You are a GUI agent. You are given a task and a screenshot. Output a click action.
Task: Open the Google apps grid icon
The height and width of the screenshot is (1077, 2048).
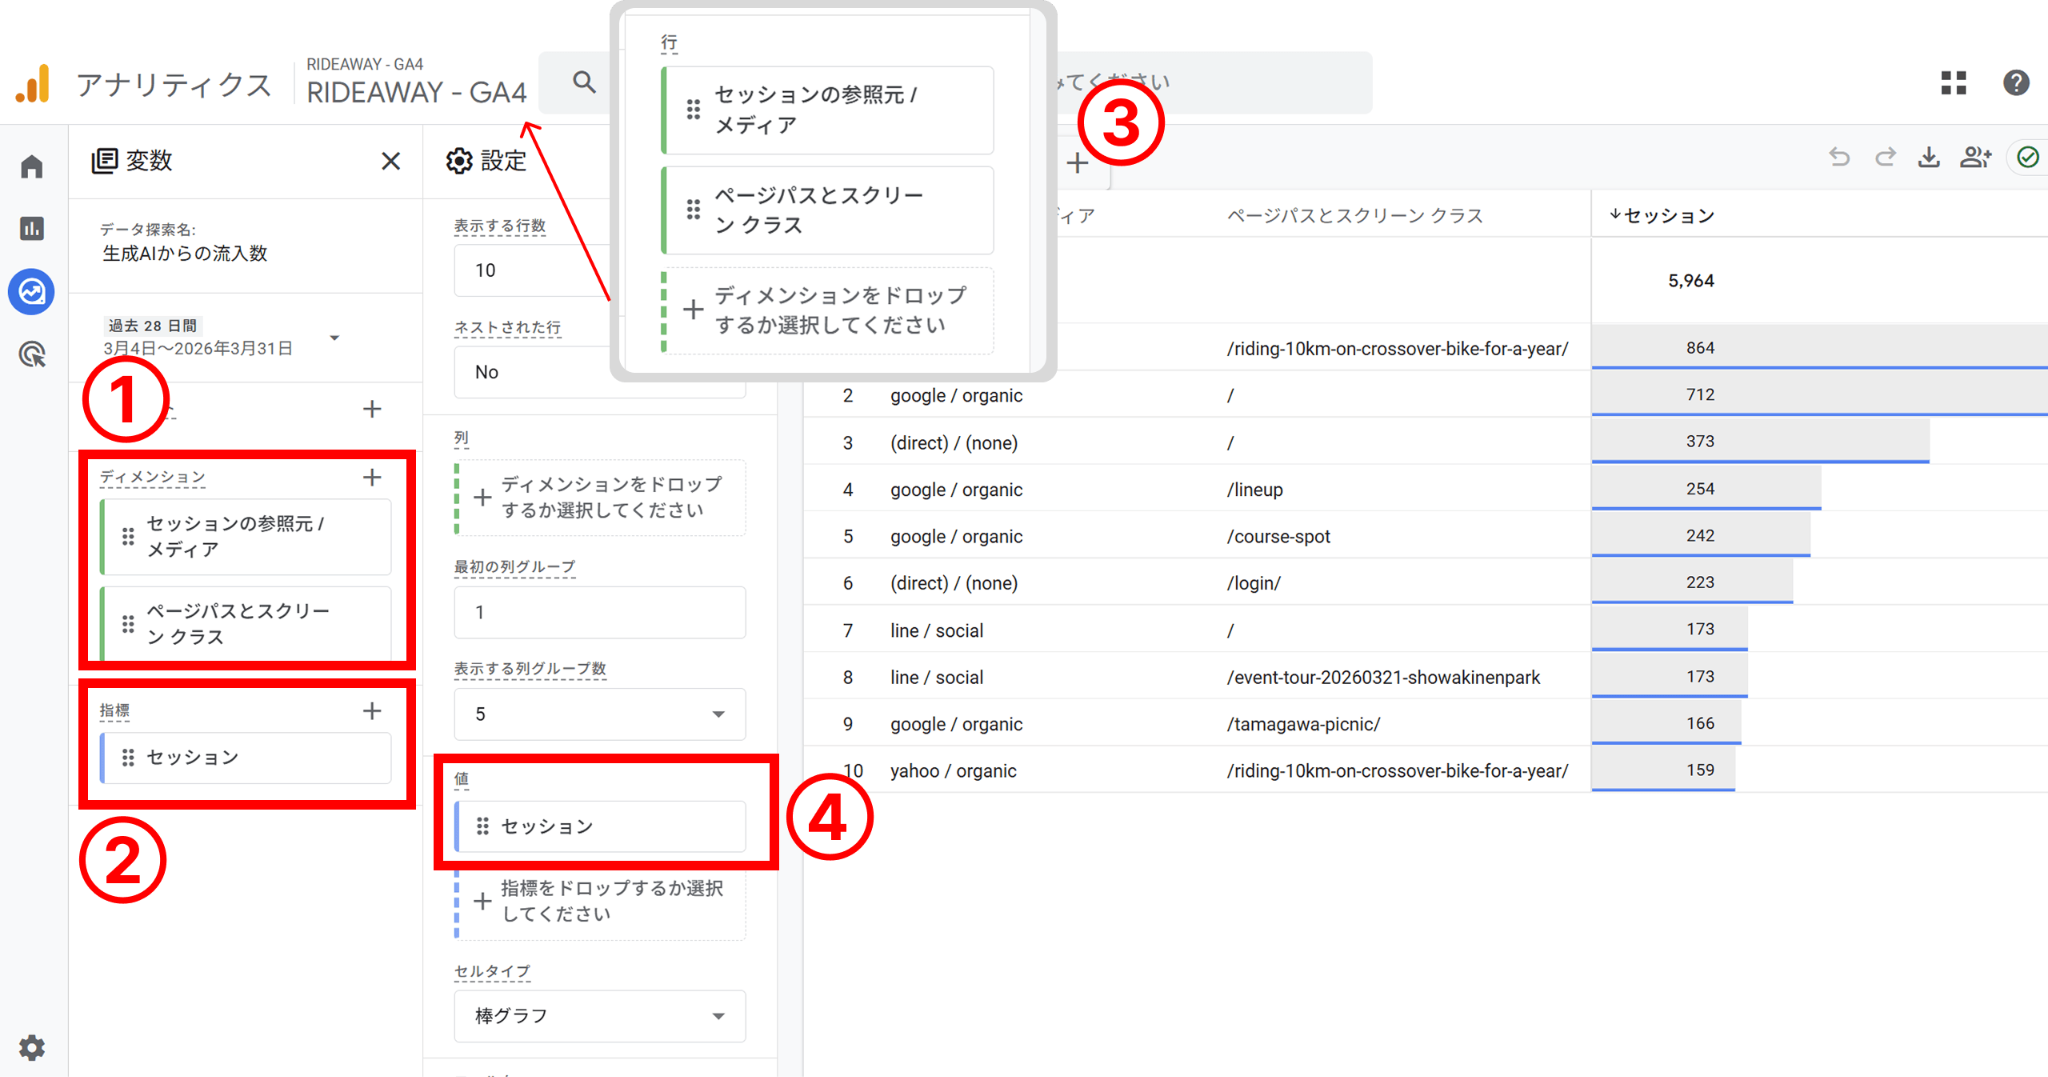(1952, 83)
